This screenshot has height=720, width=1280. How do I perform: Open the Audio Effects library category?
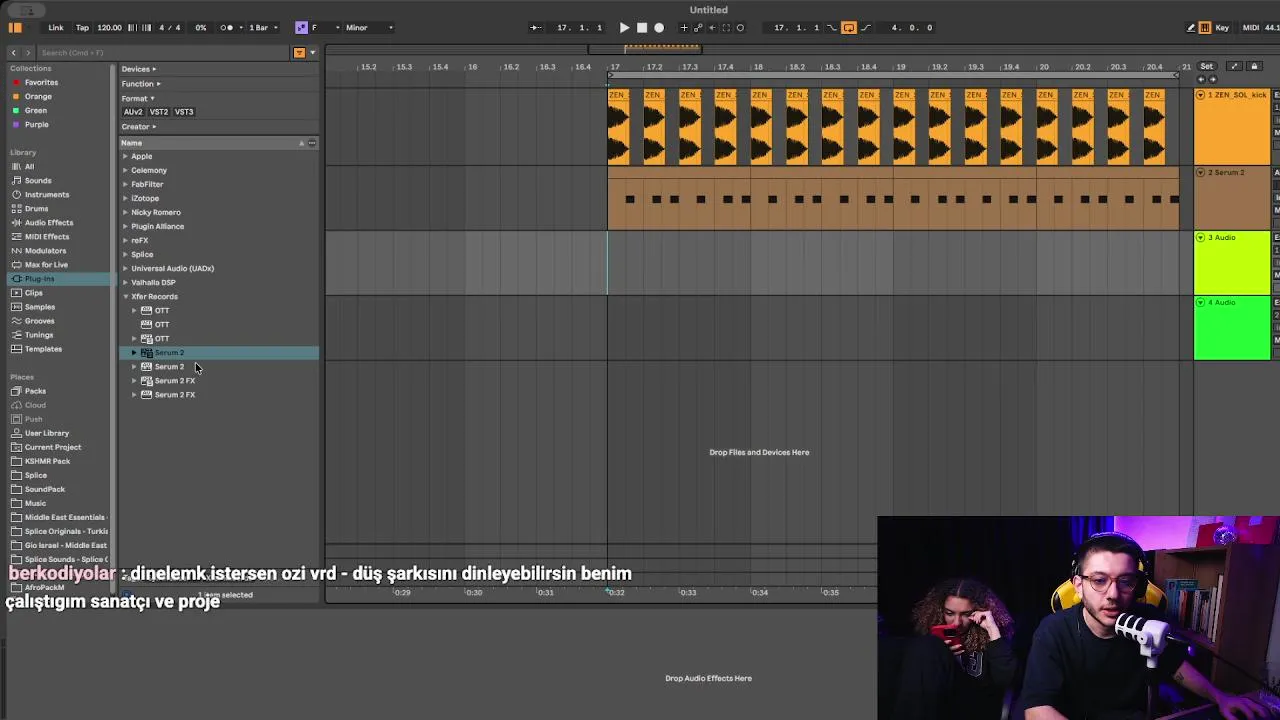pyautogui.click(x=48, y=222)
